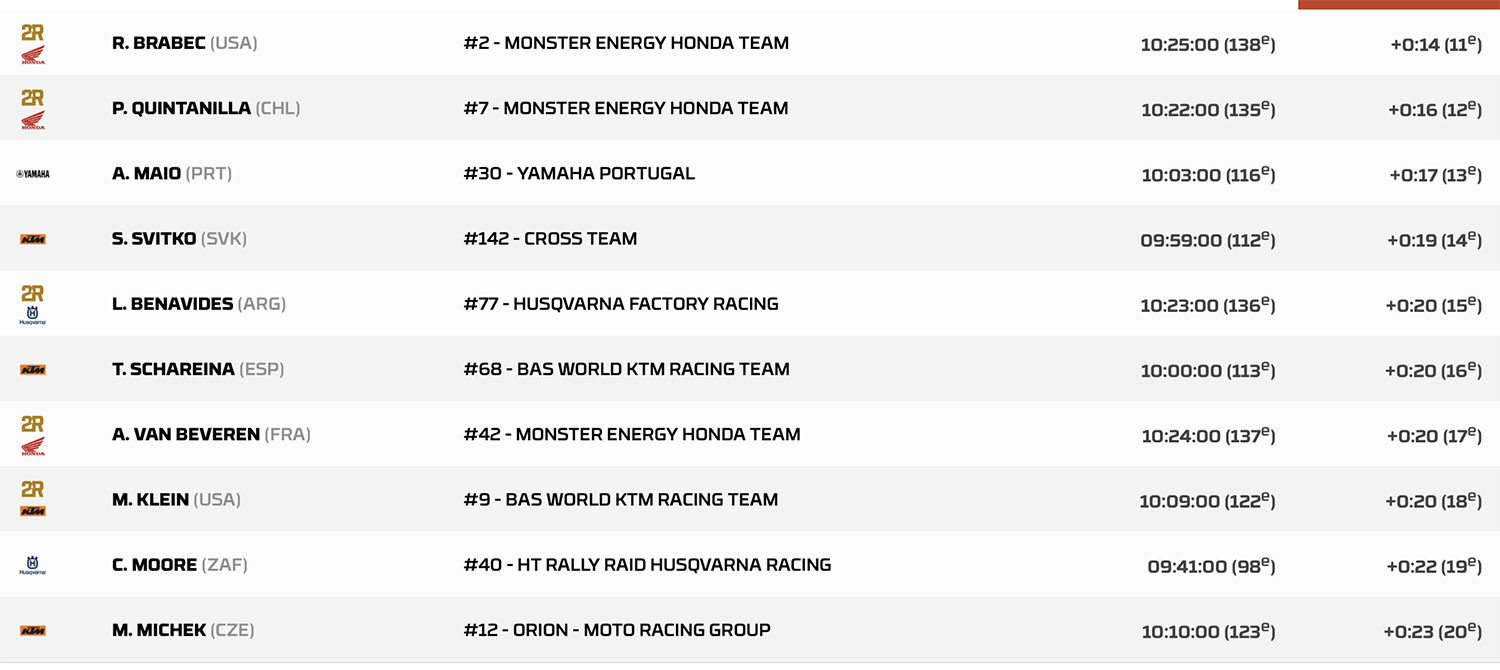Click the orange active column indicator bar
This screenshot has height=670, width=1500.
click(1398, 4)
